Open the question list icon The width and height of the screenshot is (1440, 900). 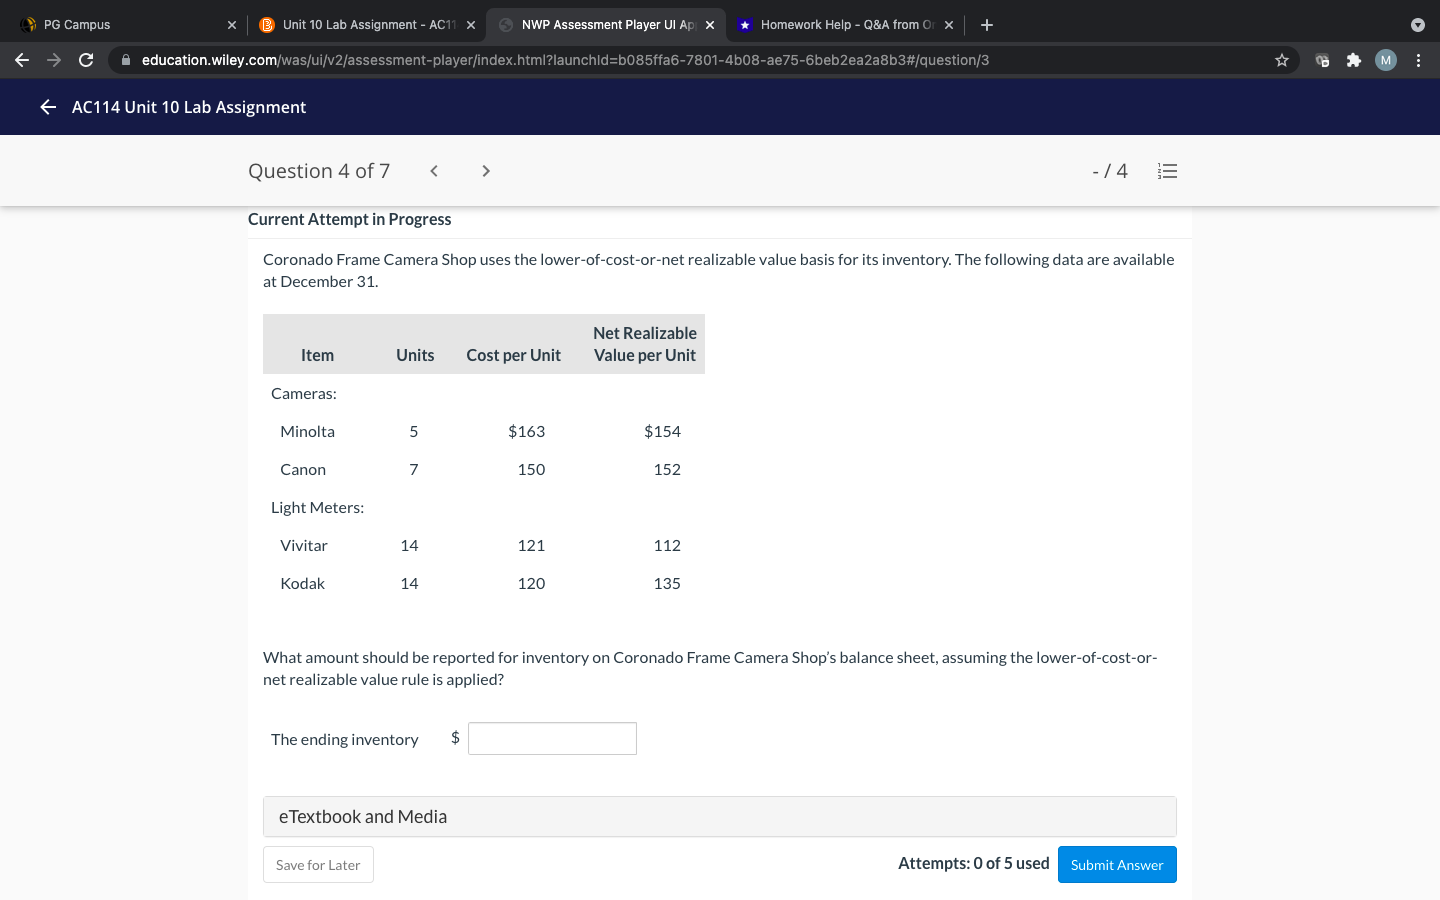point(1167,171)
